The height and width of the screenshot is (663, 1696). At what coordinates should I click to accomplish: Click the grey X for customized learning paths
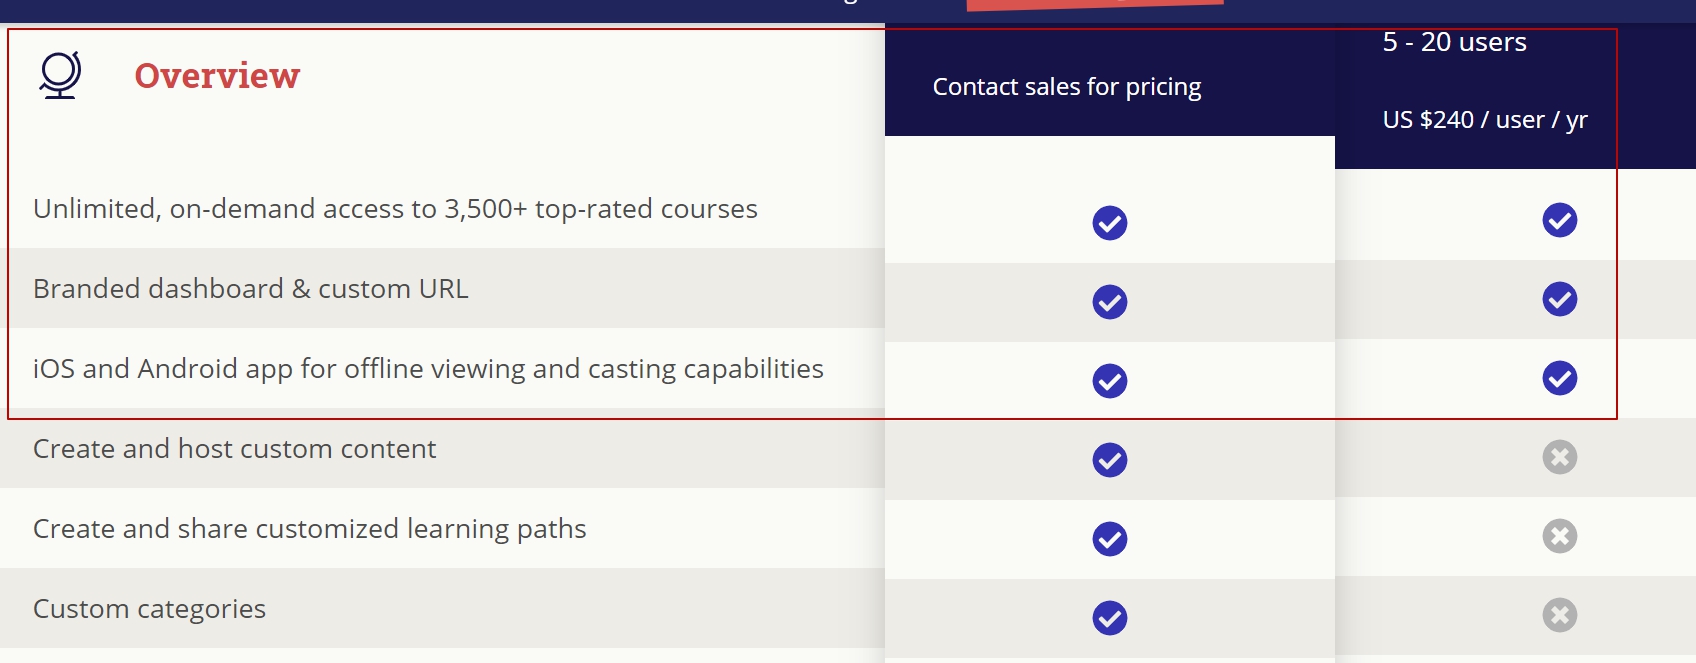point(1559,536)
